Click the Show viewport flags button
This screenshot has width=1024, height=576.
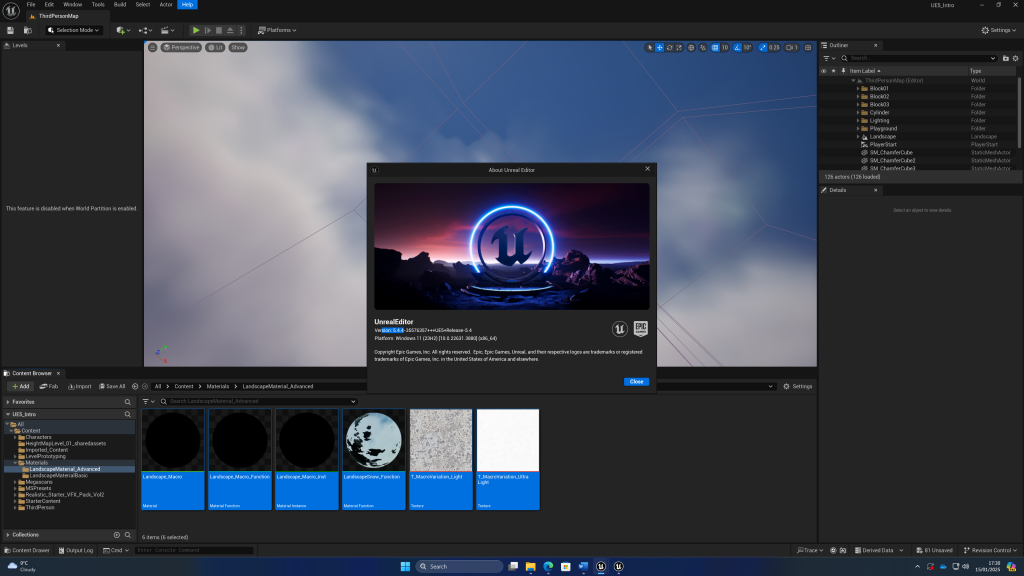238,47
